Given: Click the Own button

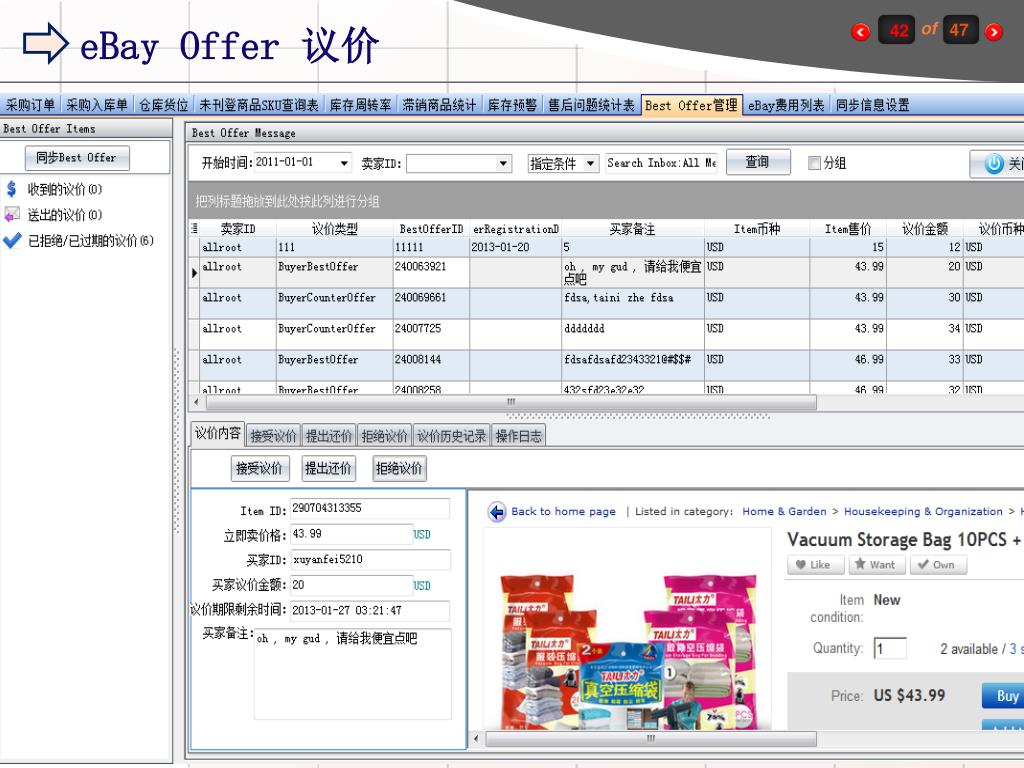Looking at the screenshot, I should [x=938, y=565].
